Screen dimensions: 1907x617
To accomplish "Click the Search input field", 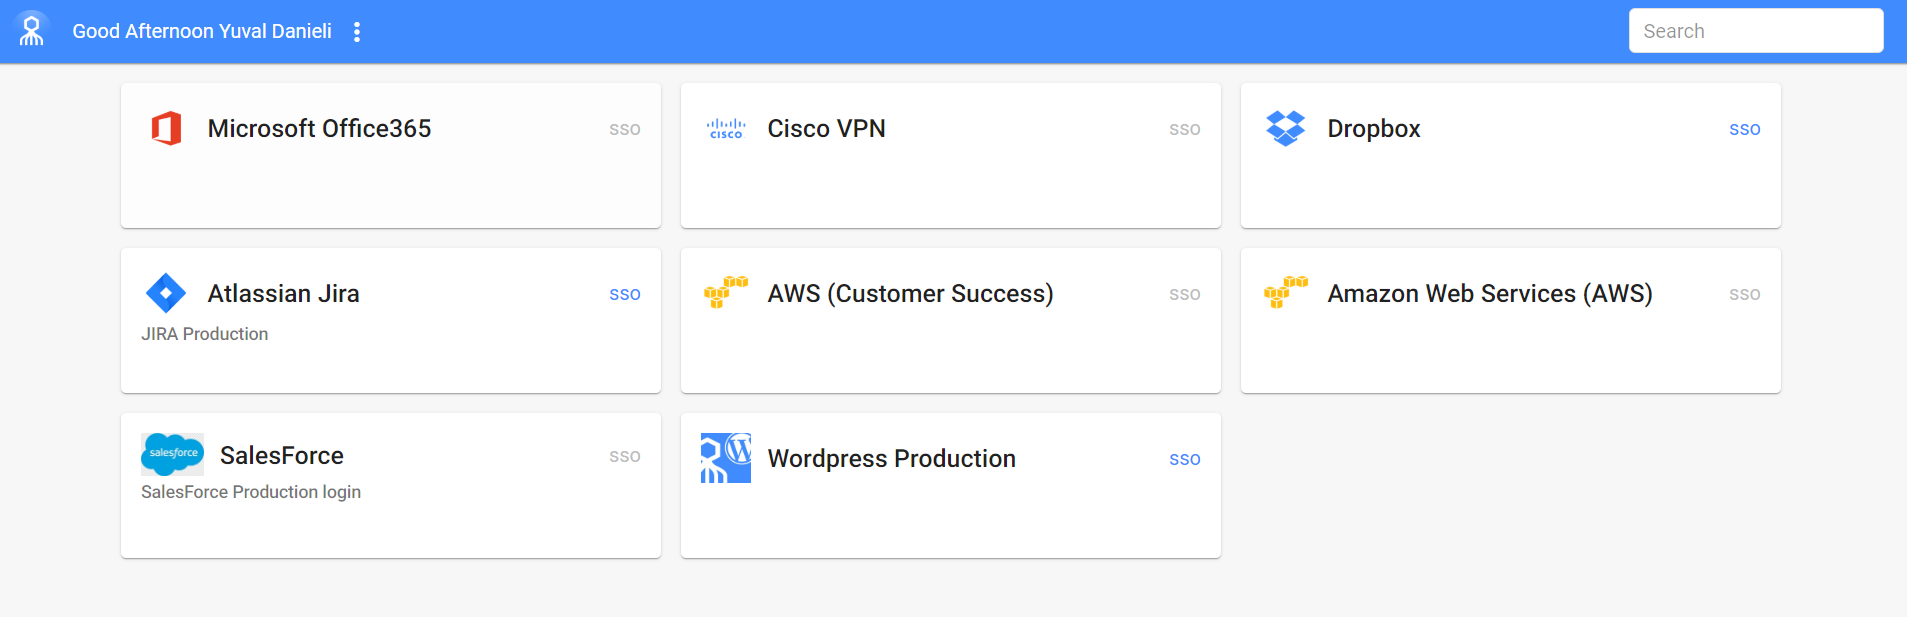I will (x=1756, y=31).
